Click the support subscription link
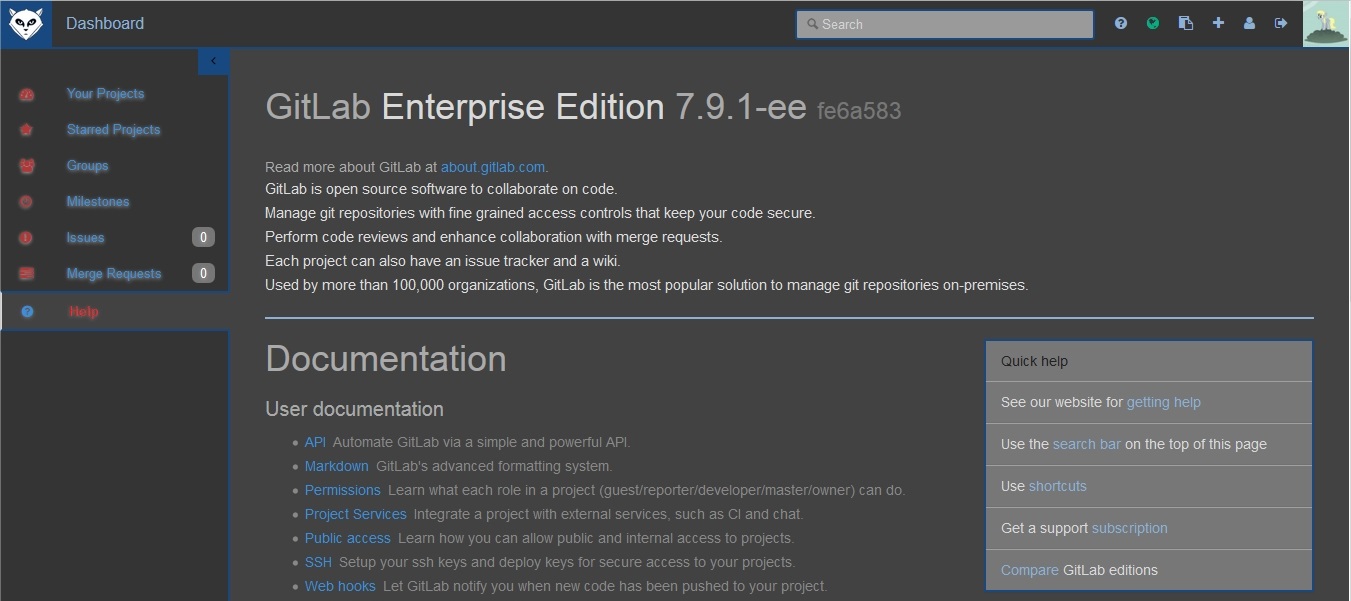This screenshot has height=601, width=1351. point(1130,528)
